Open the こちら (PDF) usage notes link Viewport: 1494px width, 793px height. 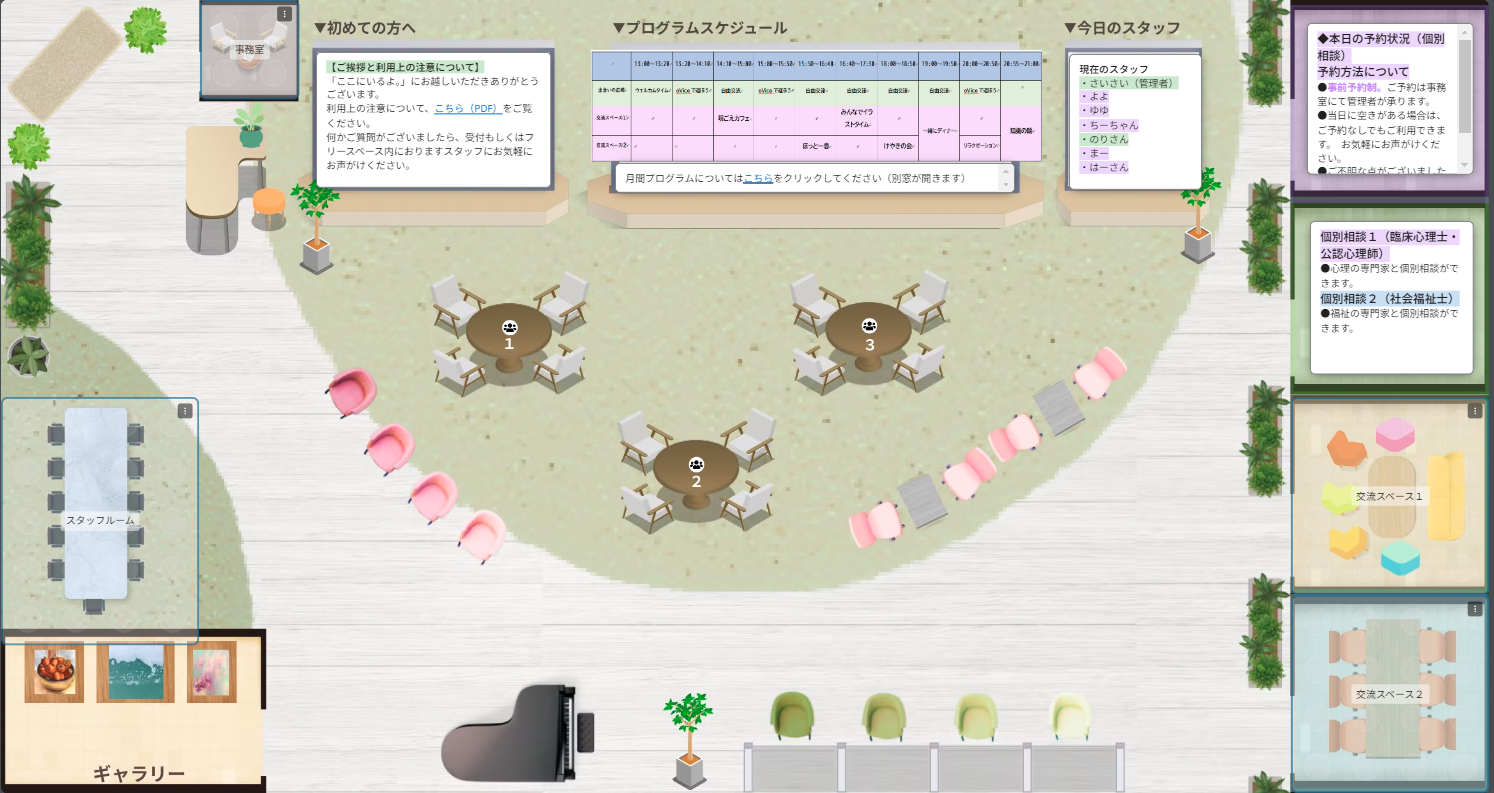468,108
